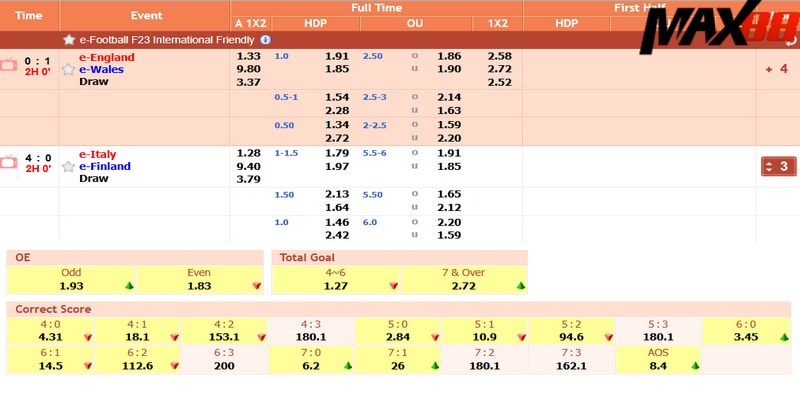Select over 6.0 odds 2.20

[449, 222]
